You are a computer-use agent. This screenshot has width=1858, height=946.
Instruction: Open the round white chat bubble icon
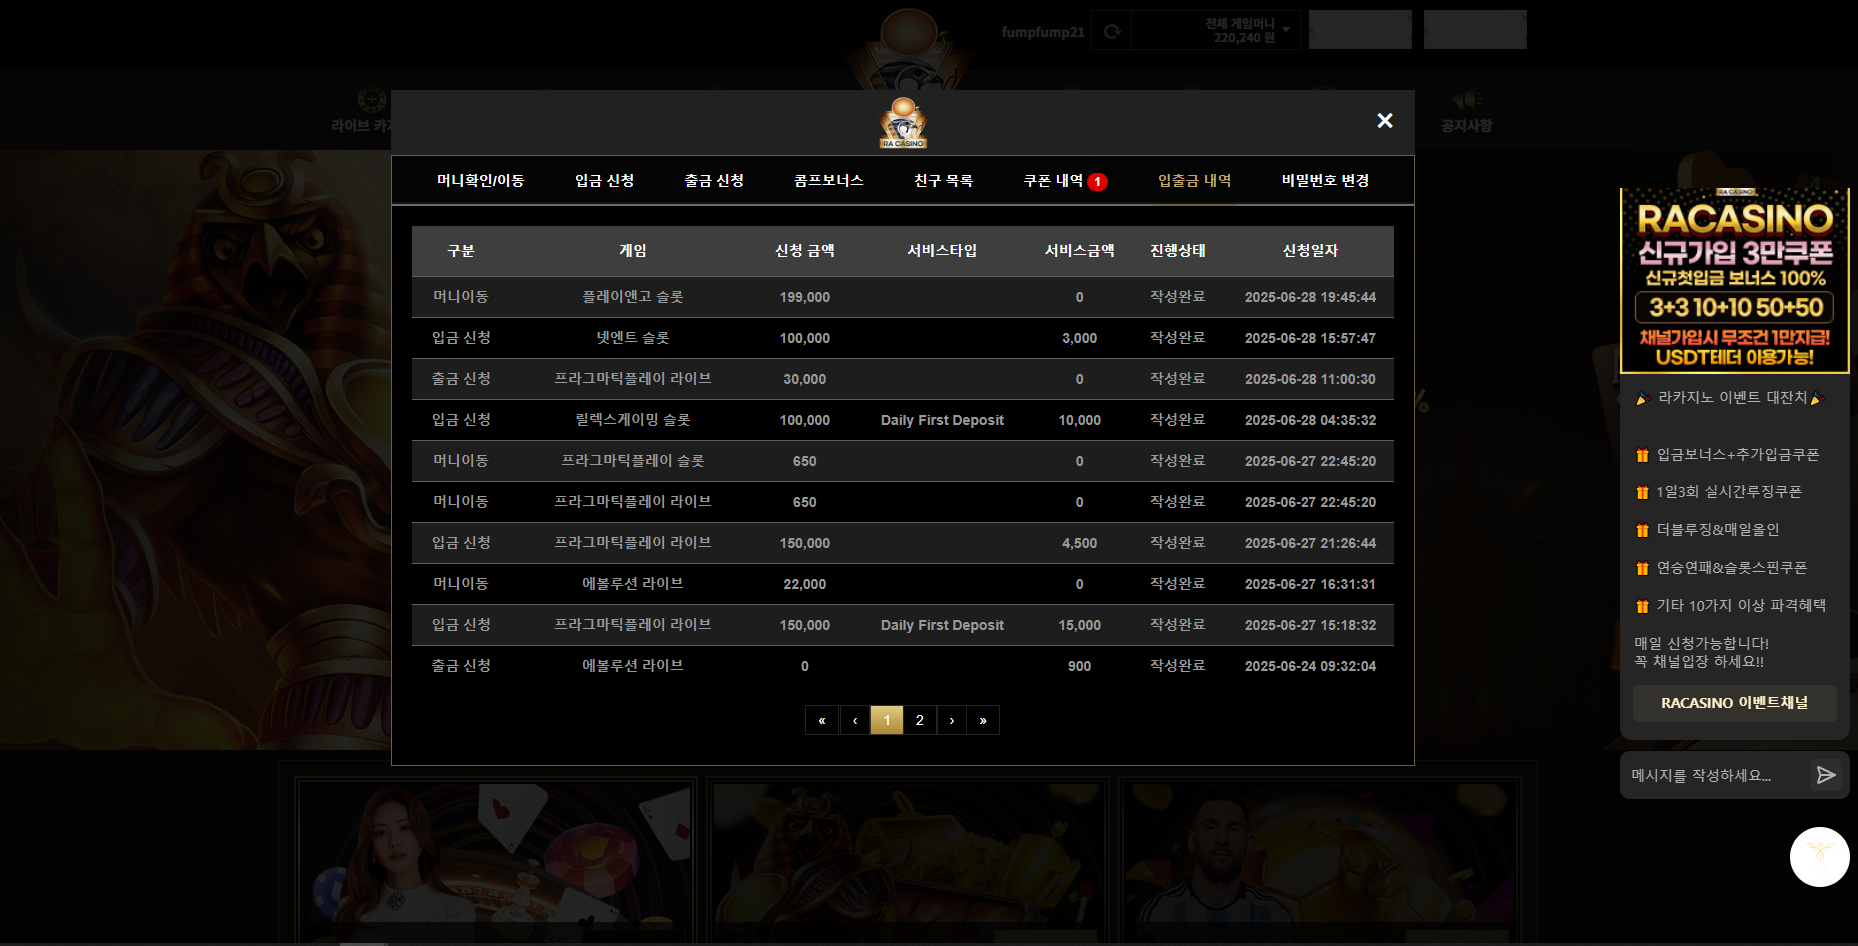1819,856
